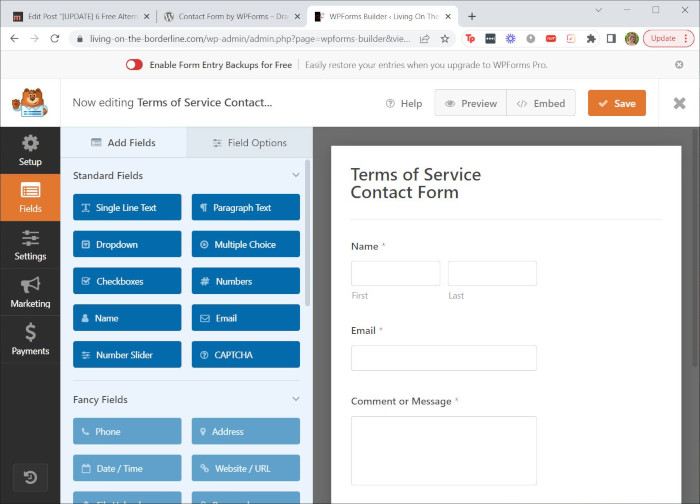Screen dimensions: 700x504
Task: Open the browser side panel icon
Action: [611, 39]
